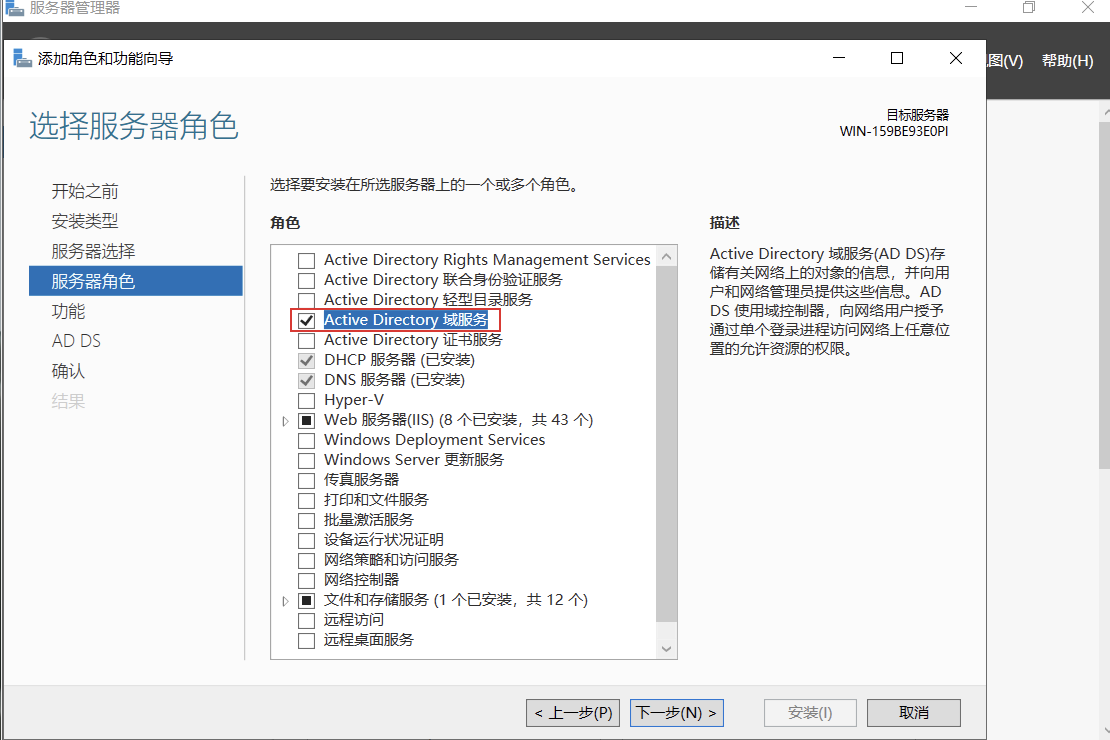This screenshot has height=740, width=1110.
Task: Check Active Directory 证书服务 checkbox
Action: [307, 341]
